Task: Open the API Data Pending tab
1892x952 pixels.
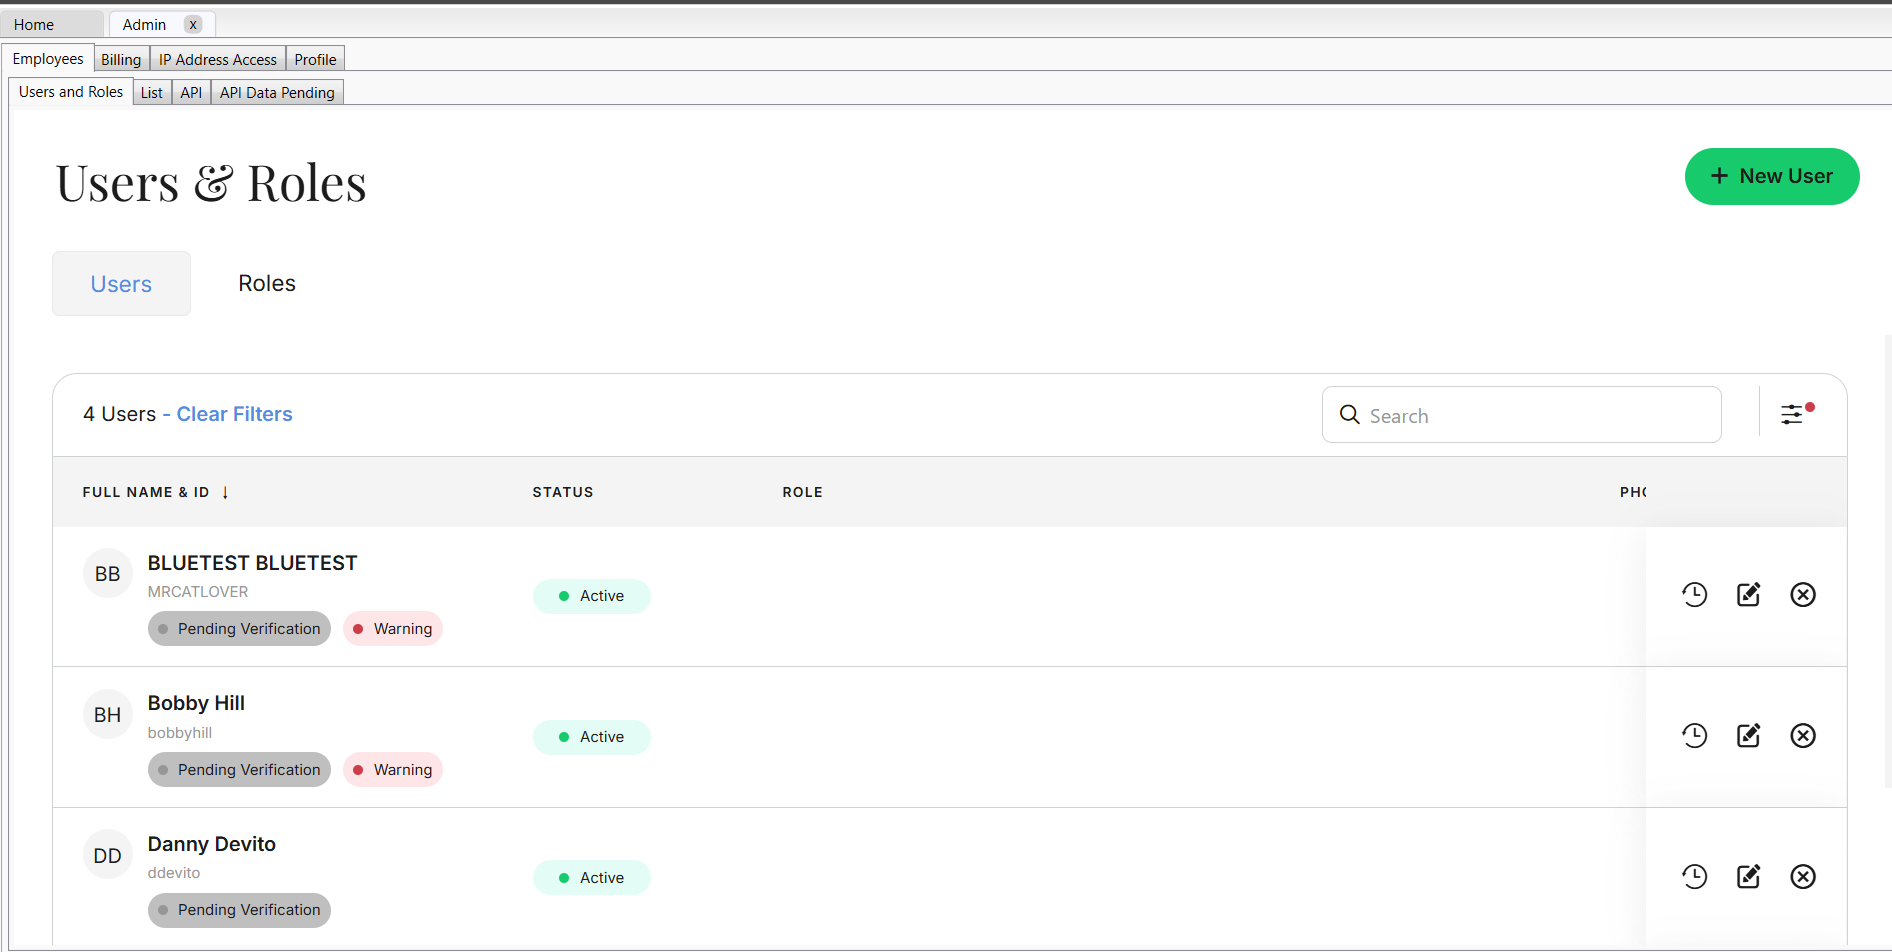Action: (277, 93)
